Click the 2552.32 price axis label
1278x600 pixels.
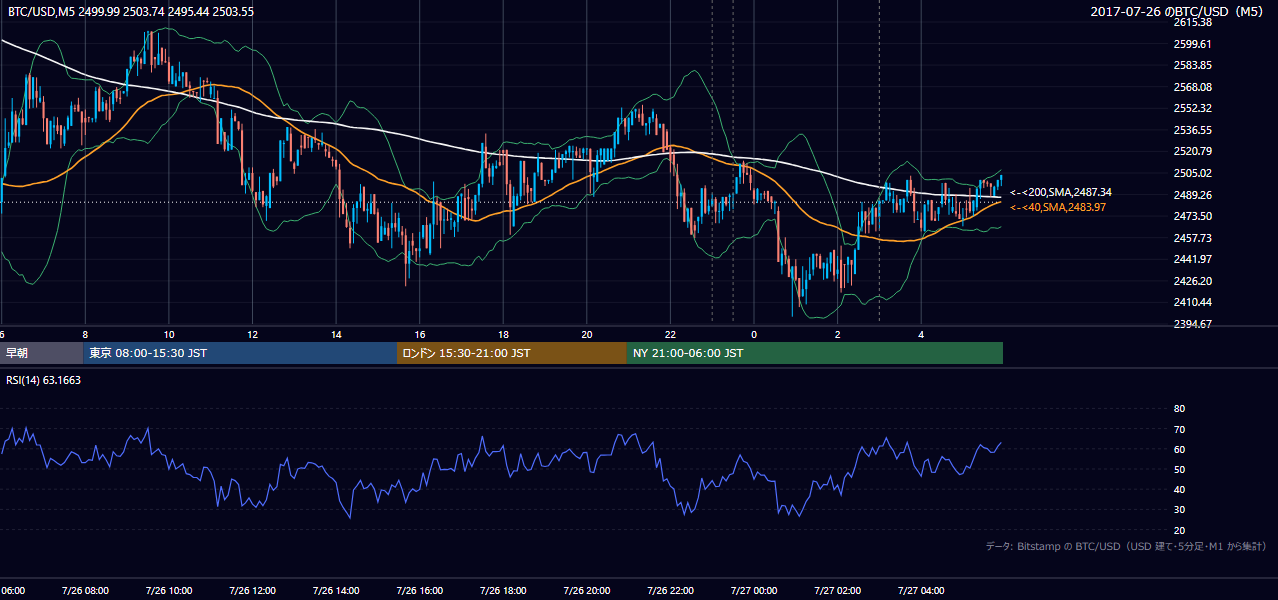pyautogui.click(x=1192, y=108)
